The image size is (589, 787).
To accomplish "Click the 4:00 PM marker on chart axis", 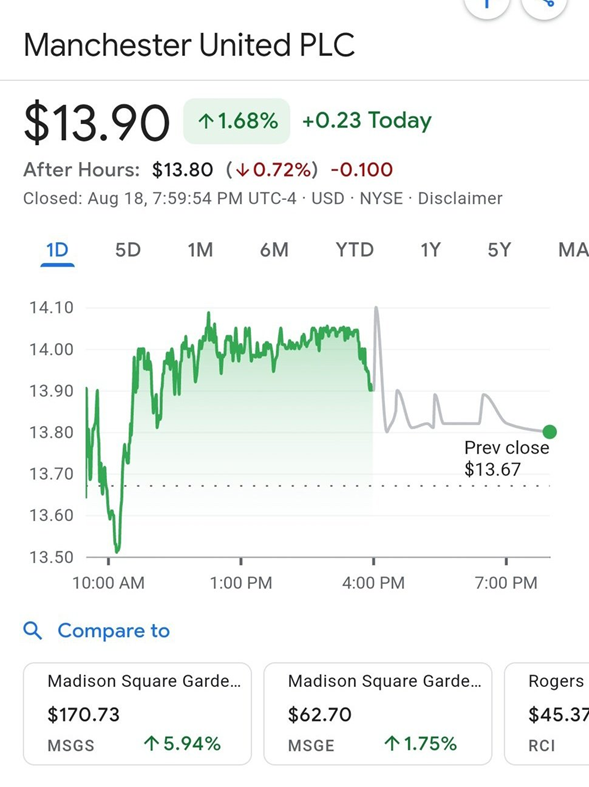I will [x=373, y=583].
